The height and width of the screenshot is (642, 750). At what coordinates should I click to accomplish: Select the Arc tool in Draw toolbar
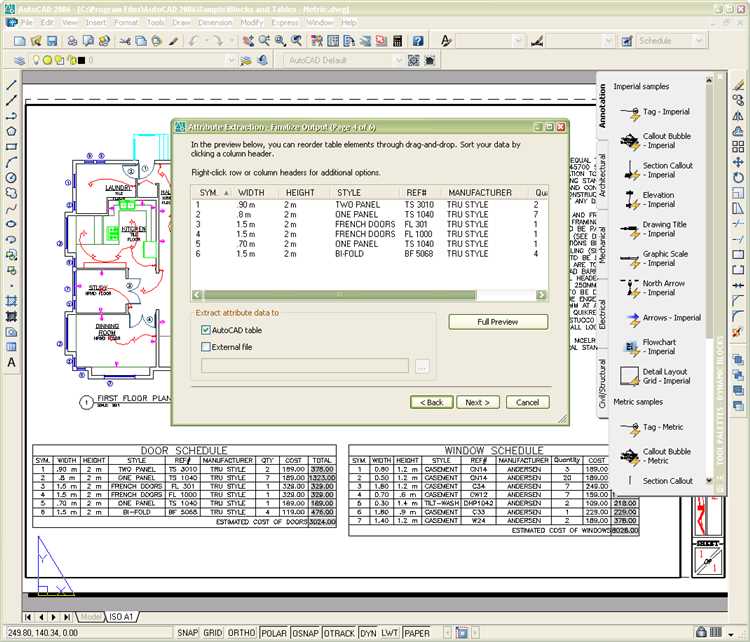11,163
